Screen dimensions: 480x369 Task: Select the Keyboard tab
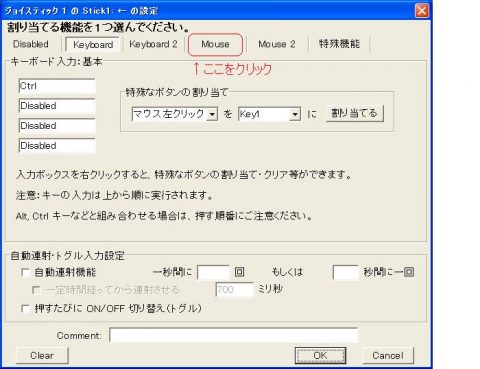(x=93, y=45)
